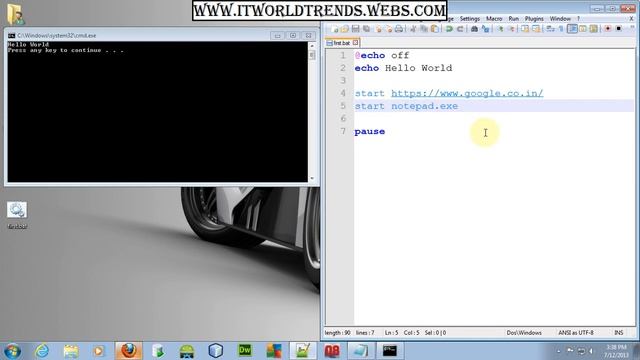Select the first.bat file icon on desktop
The width and height of the screenshot is (640, 360).
coord(17,215)
